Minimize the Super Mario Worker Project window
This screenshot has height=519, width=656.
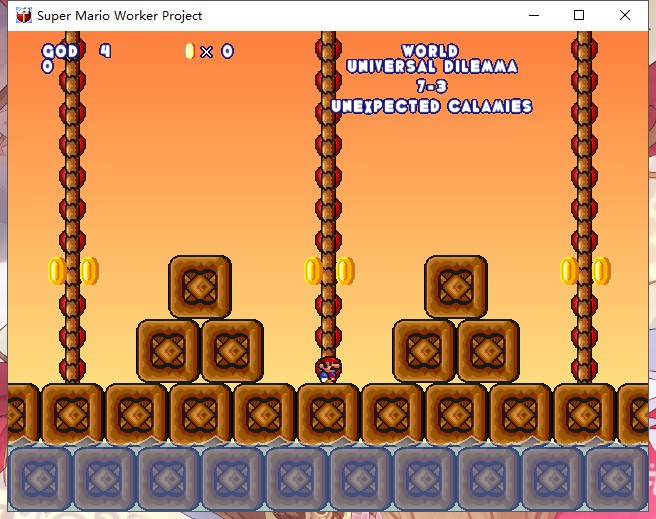coord(534,15)
